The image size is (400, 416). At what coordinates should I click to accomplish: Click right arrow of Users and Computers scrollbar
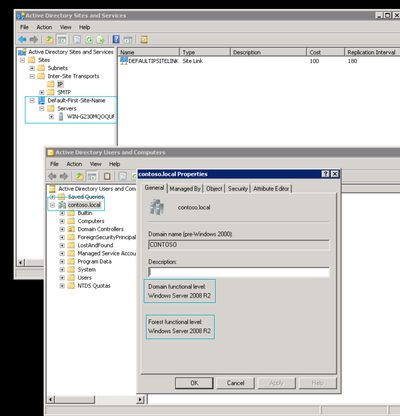tap(141, 399)
